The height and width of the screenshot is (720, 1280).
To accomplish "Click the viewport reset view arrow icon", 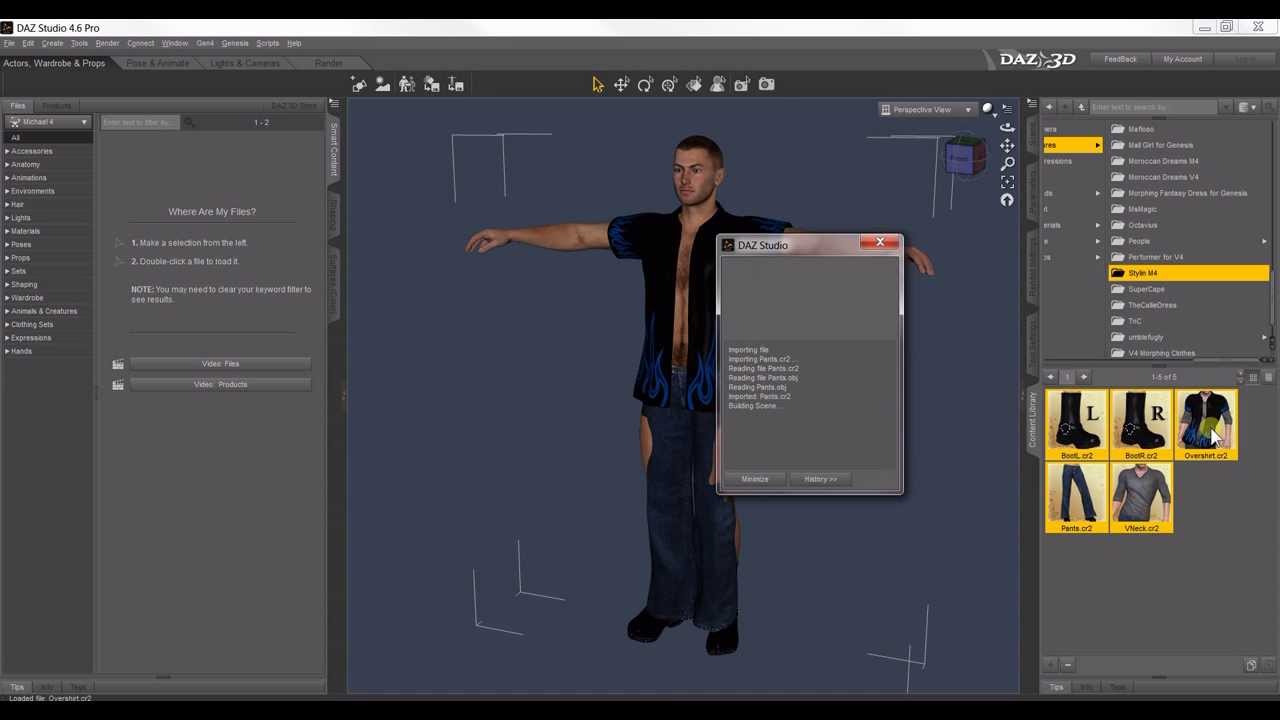I will (1007, 200).
